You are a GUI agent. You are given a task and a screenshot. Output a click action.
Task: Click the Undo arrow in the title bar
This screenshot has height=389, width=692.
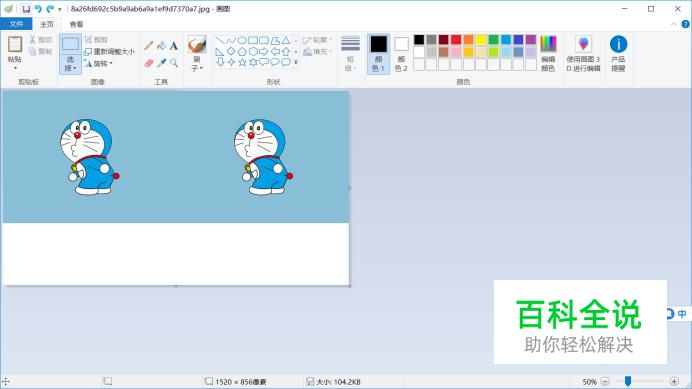point(38,9)
